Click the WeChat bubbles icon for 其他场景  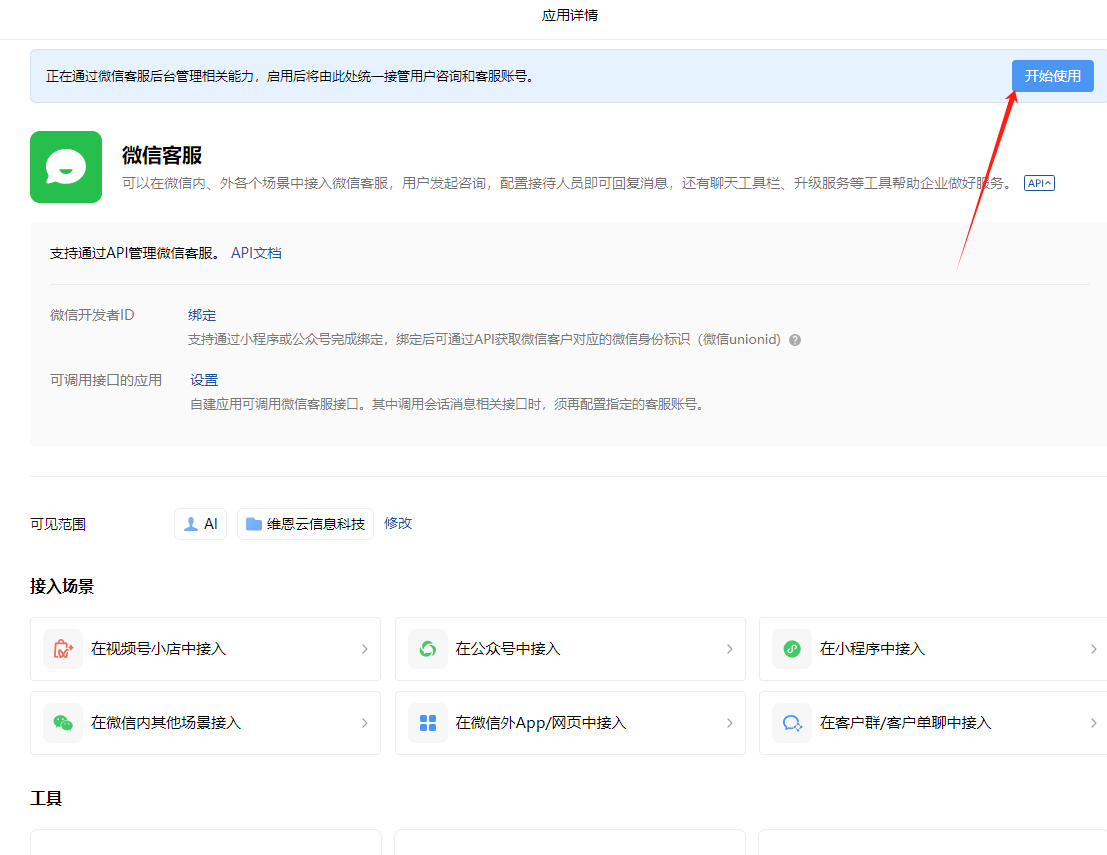click(x=63, y=723)
